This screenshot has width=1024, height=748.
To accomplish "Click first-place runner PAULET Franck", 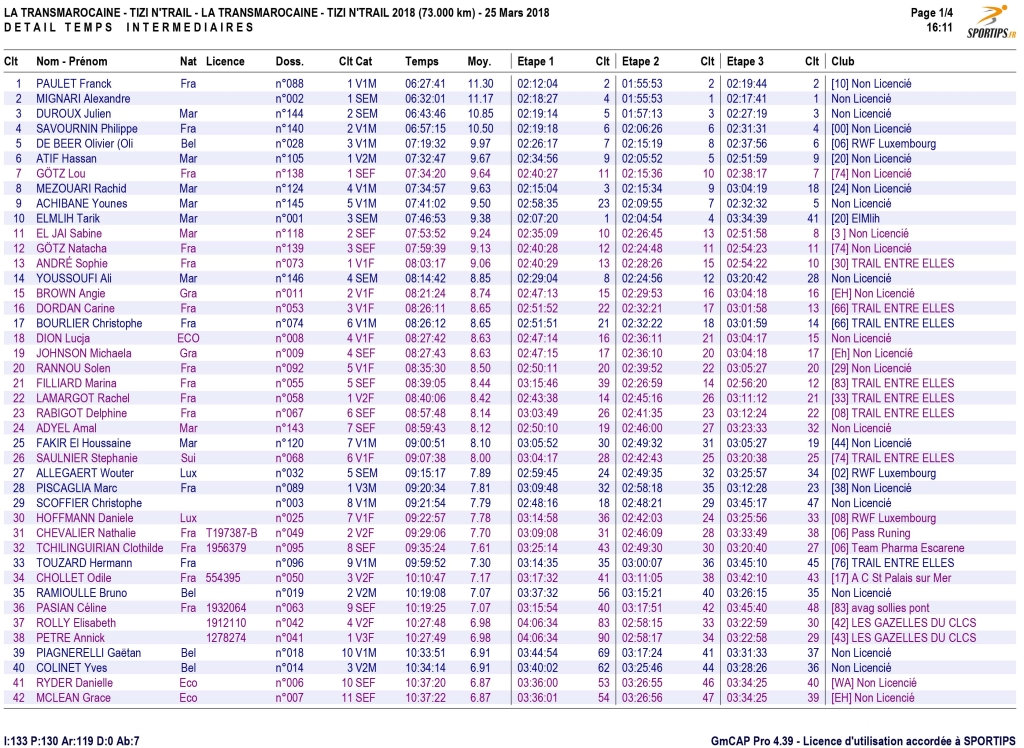I will point(74,84).
